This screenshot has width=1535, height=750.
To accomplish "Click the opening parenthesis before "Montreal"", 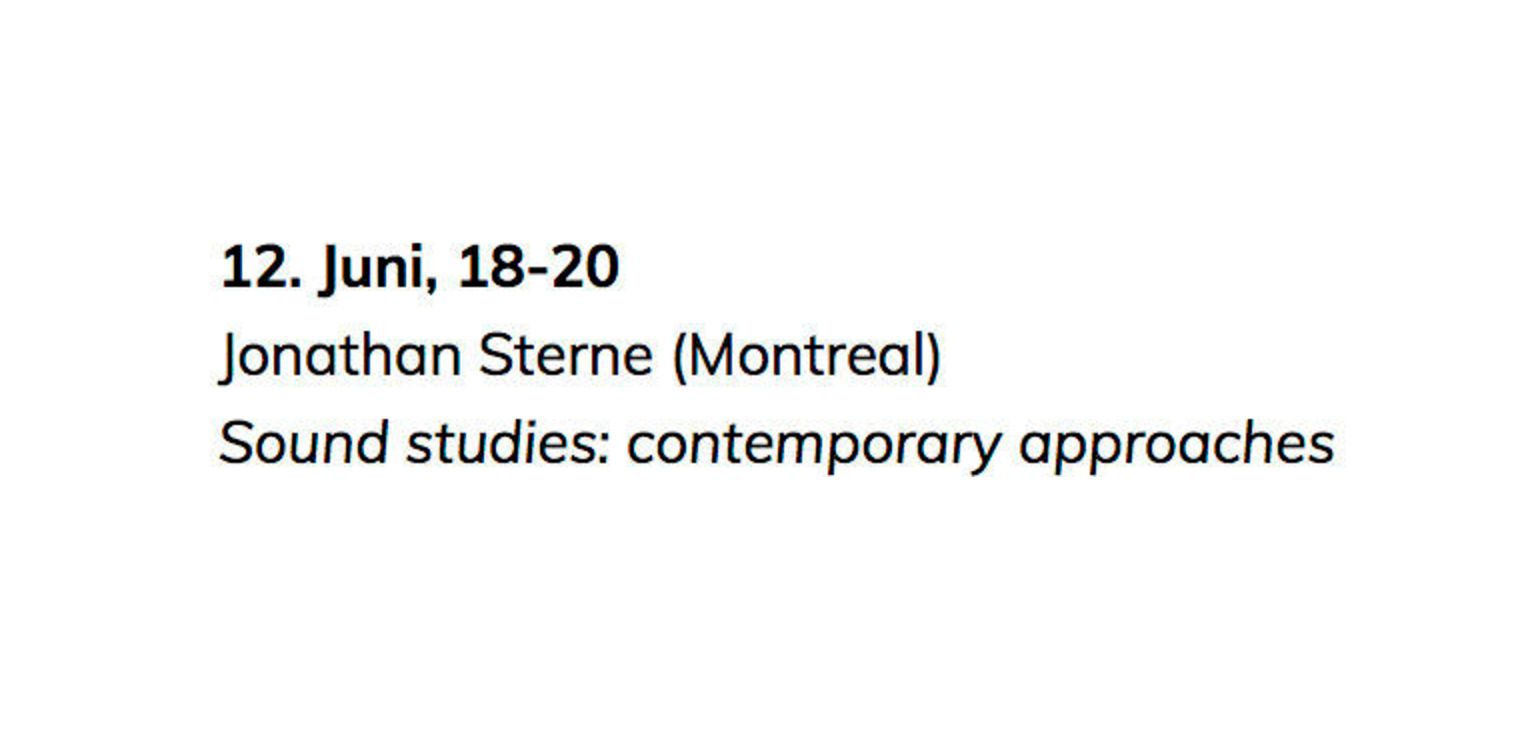I will 679,358.
